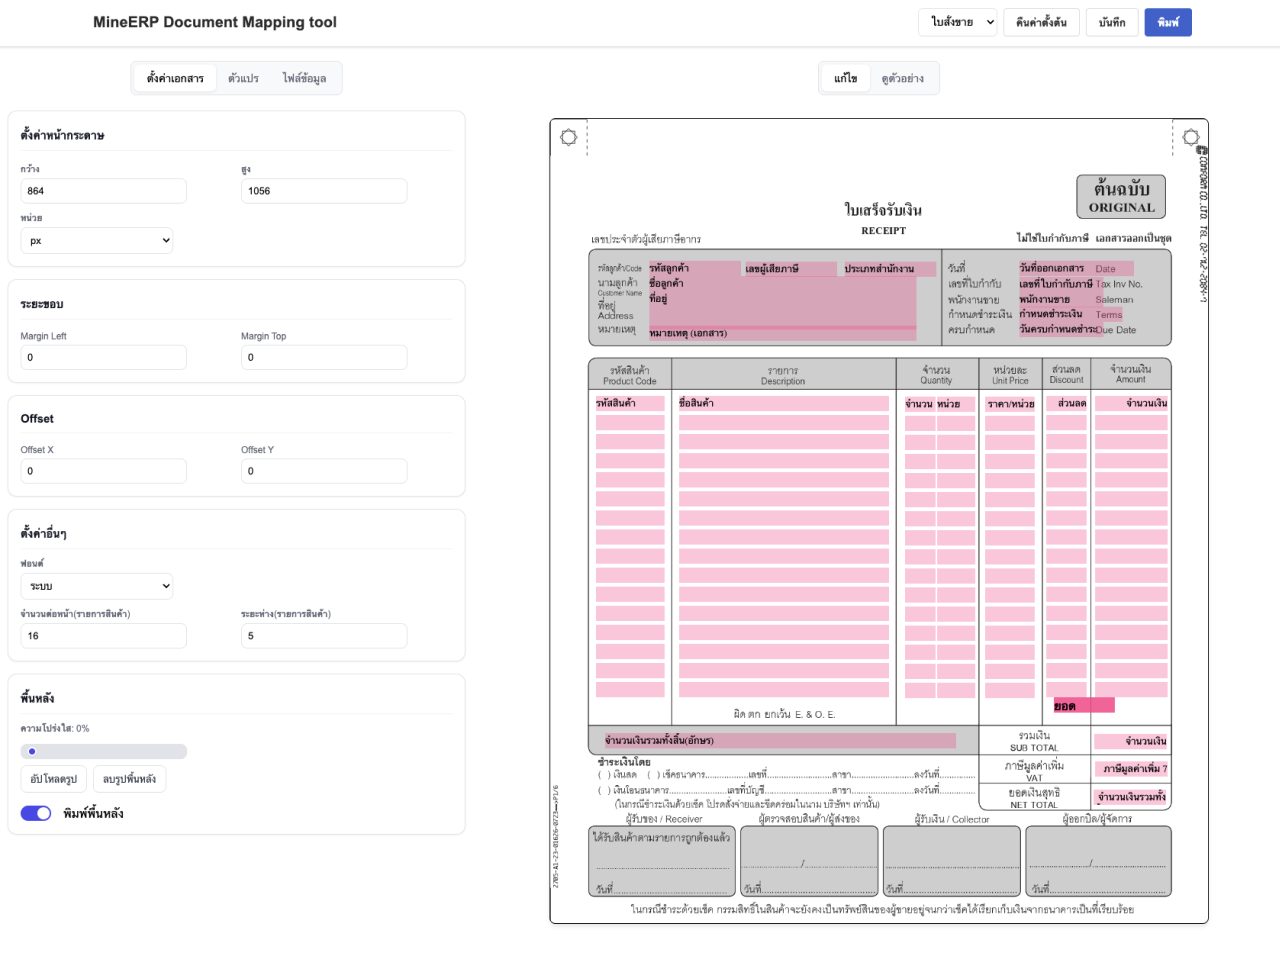Click the คืนค่าตั้งต้น reset button
The height and width of the screenshot is (956, 1280).
tap(1041, 22)
